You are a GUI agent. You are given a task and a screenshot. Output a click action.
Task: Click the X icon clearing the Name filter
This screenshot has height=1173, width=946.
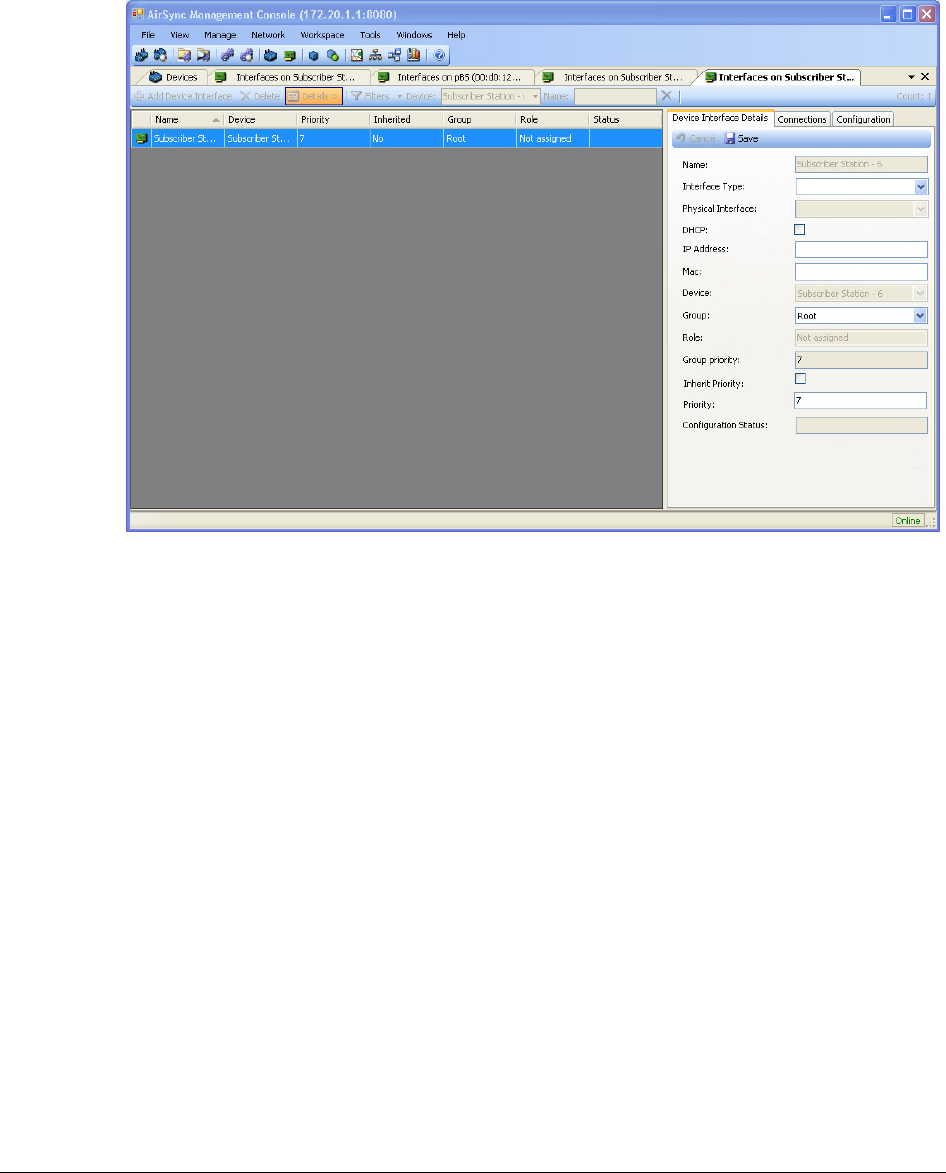click(666, 96)
